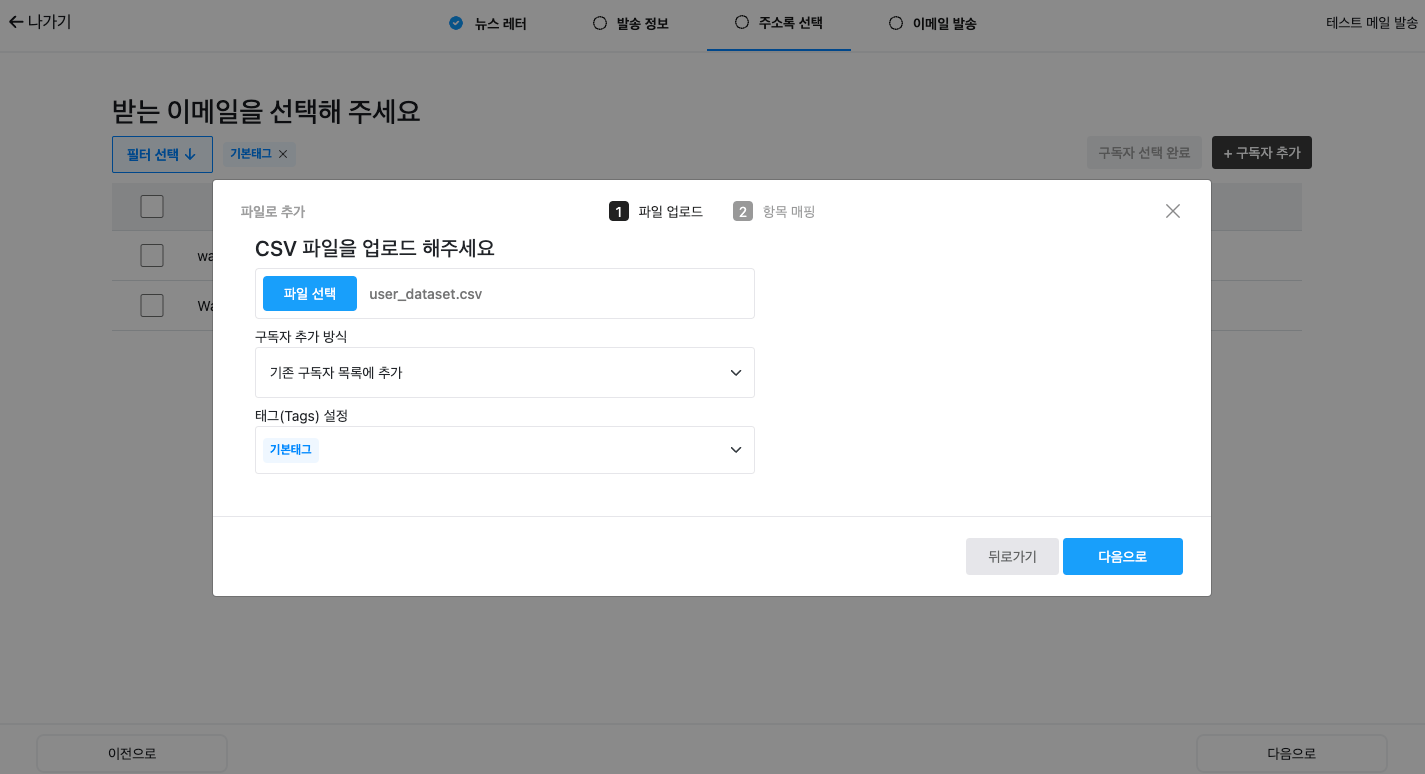Image resolution: width=1425 pixels, height=774 pixels.
Task: Switch to the 주소록 선택 step
Action: pyautogui.click(x=779, y=22)
